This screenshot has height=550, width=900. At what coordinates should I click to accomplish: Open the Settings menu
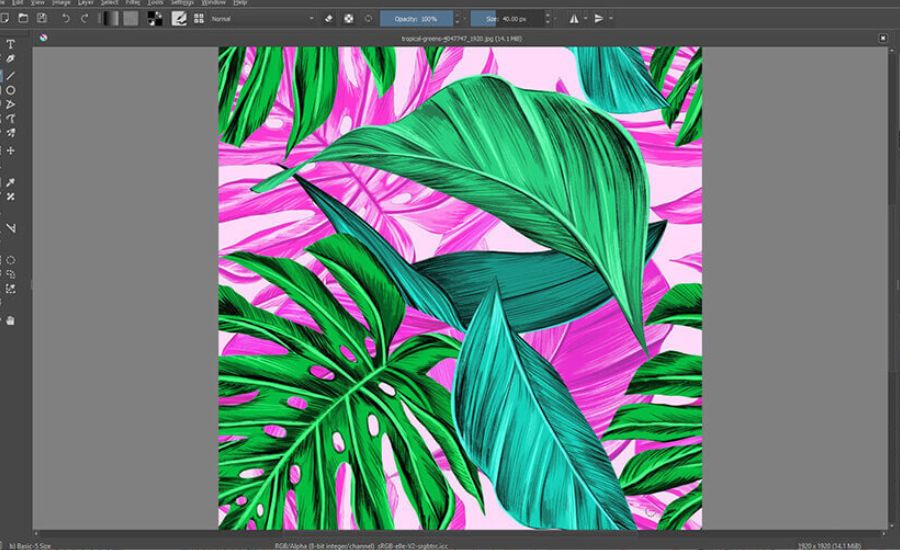point(182,3)
